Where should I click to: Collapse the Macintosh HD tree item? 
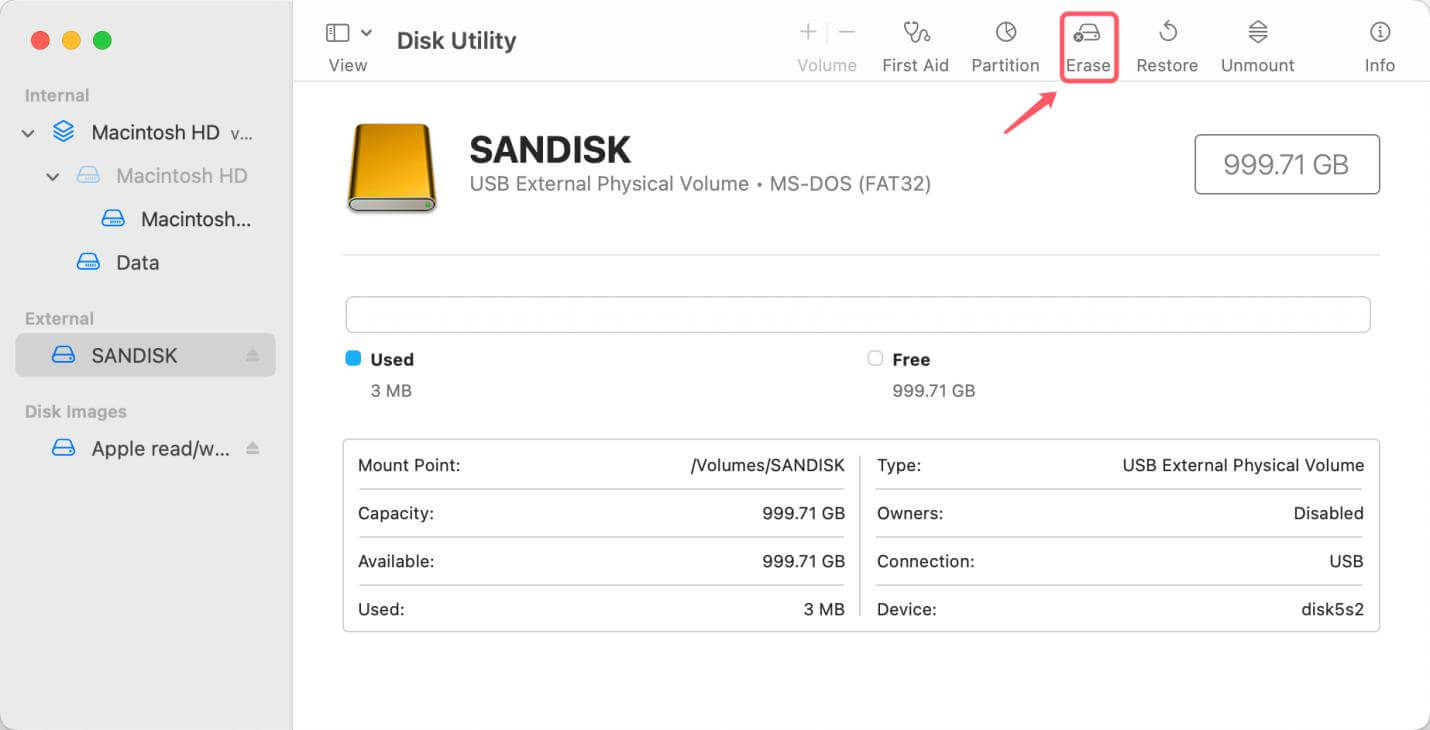click(x=27, y=132)
